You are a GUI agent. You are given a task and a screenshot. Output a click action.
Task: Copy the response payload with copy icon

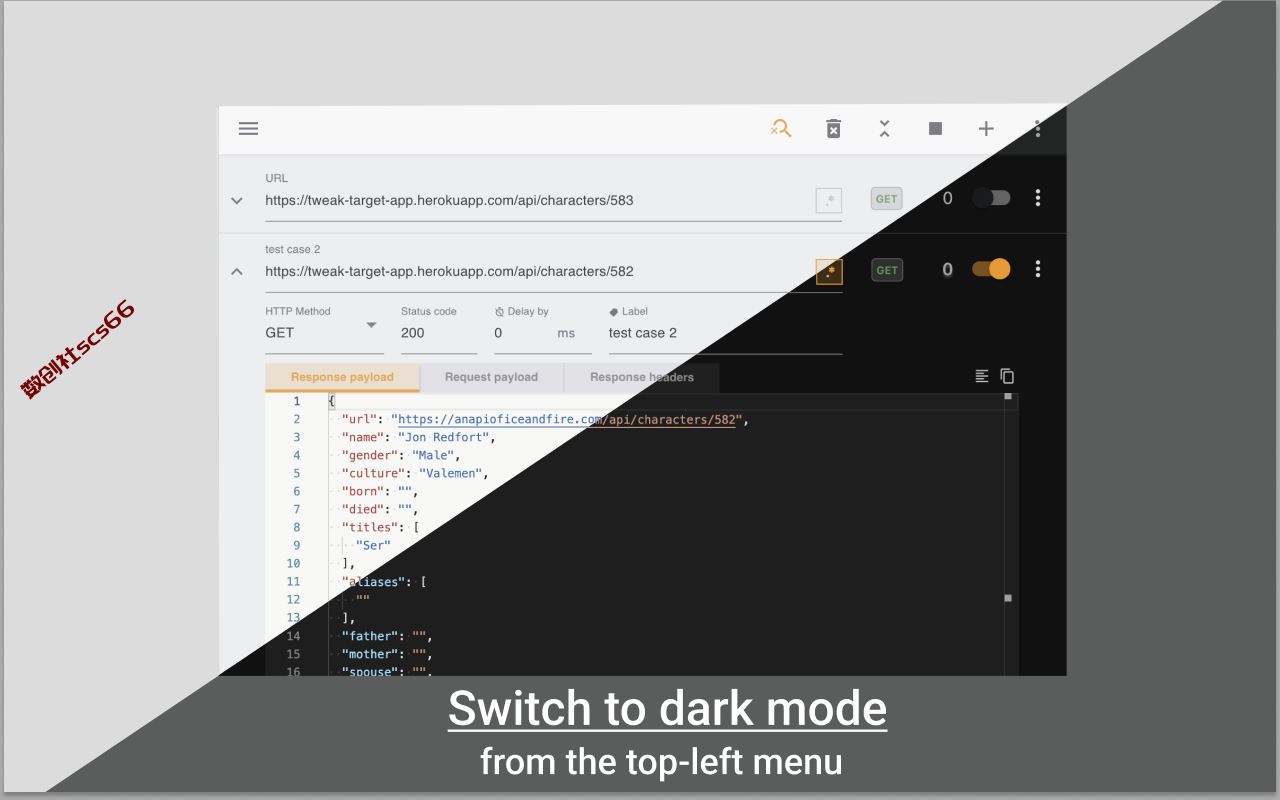click(x=1007, y=376)
